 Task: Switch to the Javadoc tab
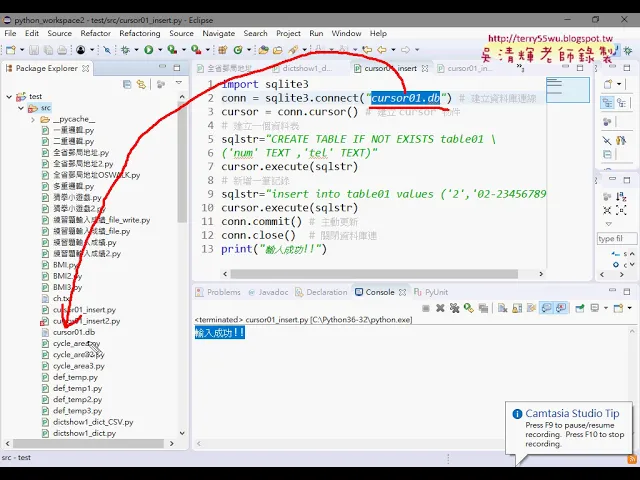(269, 292)
